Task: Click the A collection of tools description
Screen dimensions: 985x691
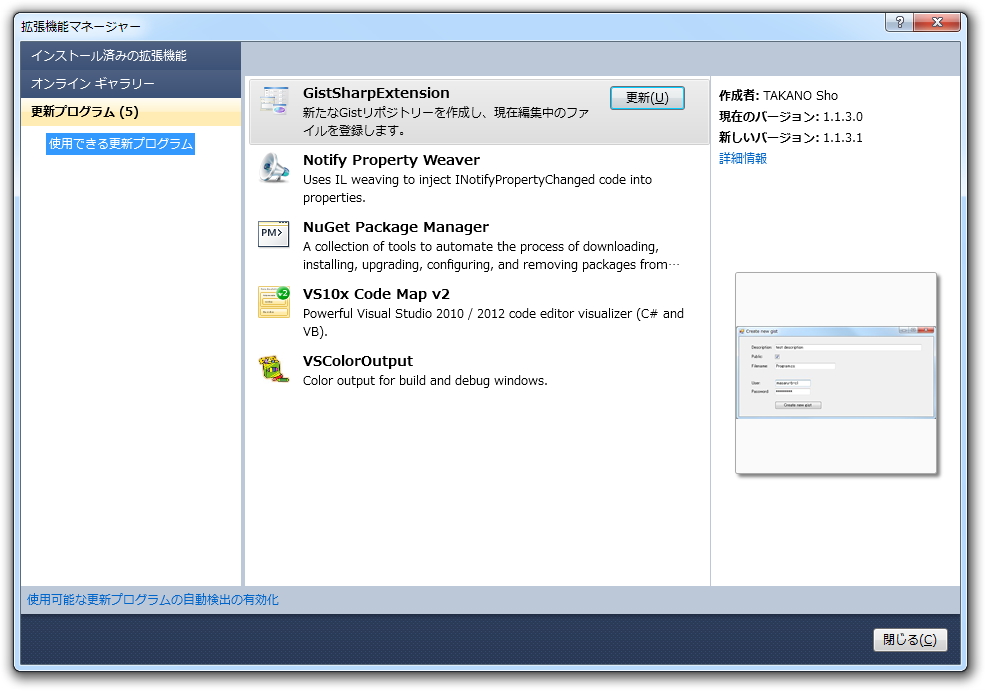Action: coord(491,256)
